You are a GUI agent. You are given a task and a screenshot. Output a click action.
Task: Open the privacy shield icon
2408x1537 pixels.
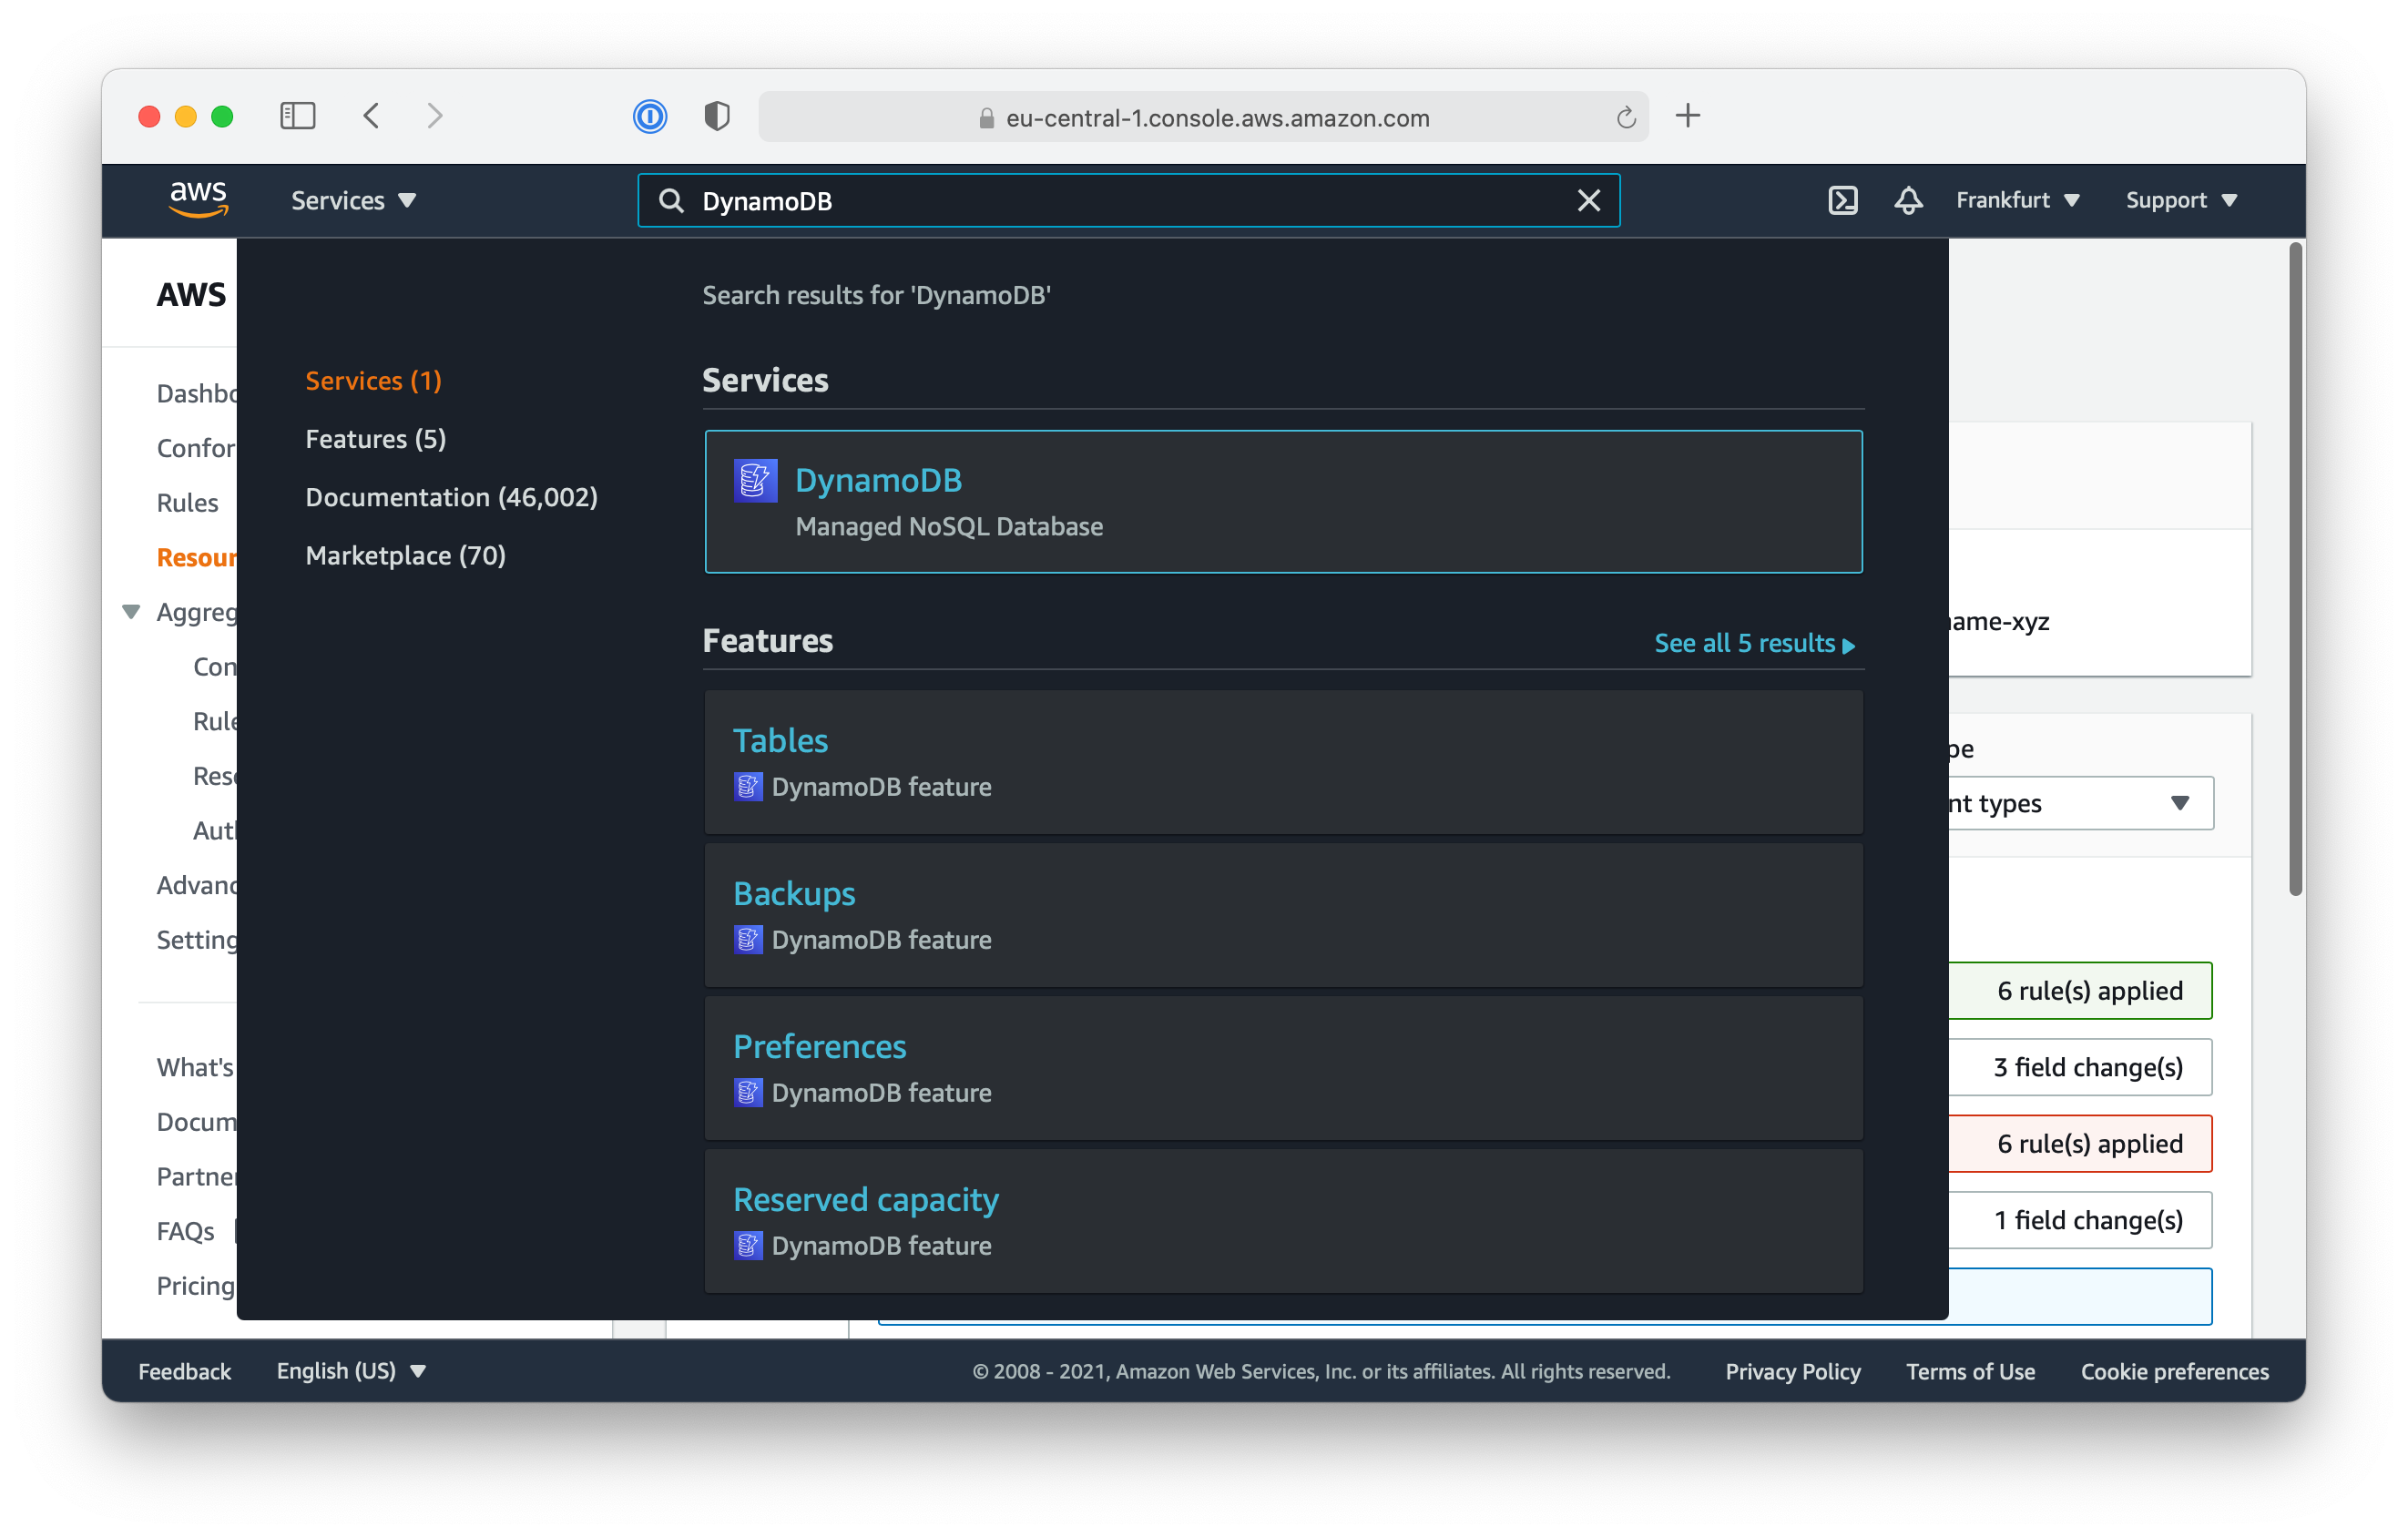(717, 117)
